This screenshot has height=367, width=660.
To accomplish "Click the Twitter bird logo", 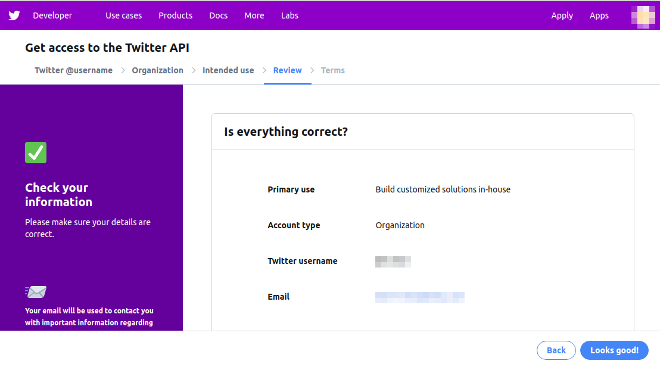I will pos(14,16).
